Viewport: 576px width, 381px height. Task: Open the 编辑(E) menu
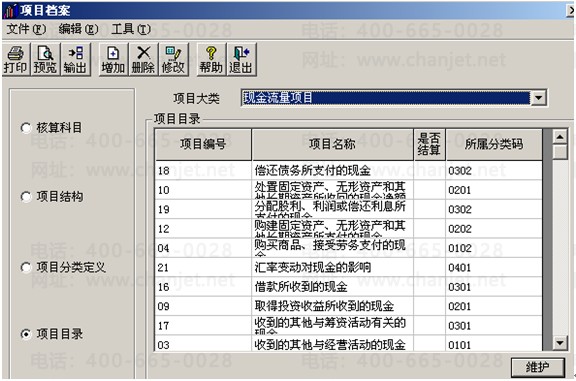[x=78, y=29]
